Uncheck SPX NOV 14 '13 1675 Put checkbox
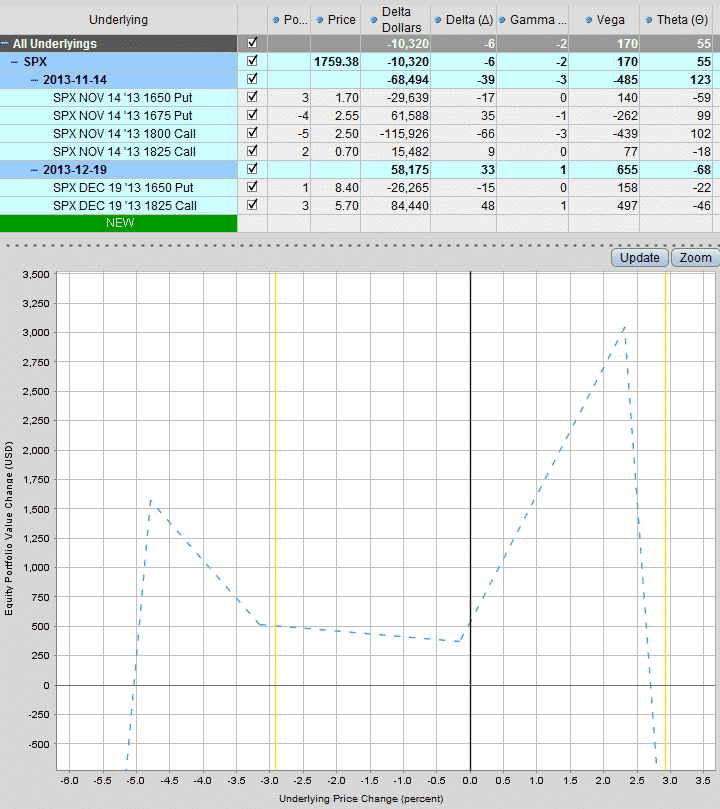 (x=252, y=115)
